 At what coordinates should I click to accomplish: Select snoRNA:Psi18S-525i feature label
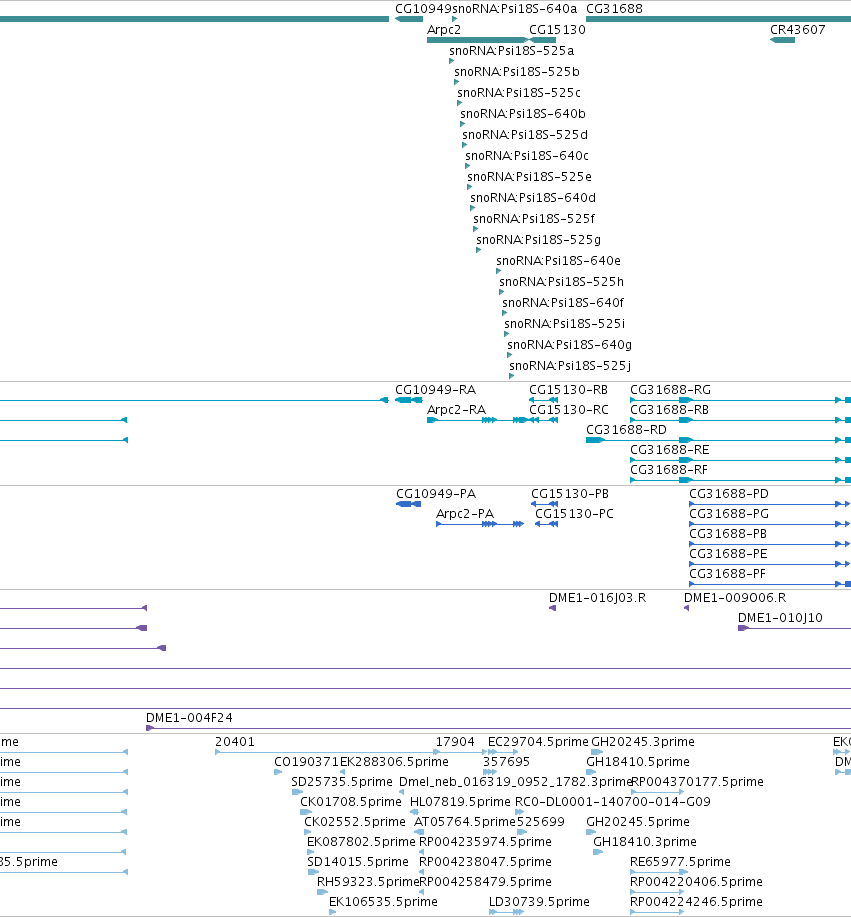click(x=565, y=325)
